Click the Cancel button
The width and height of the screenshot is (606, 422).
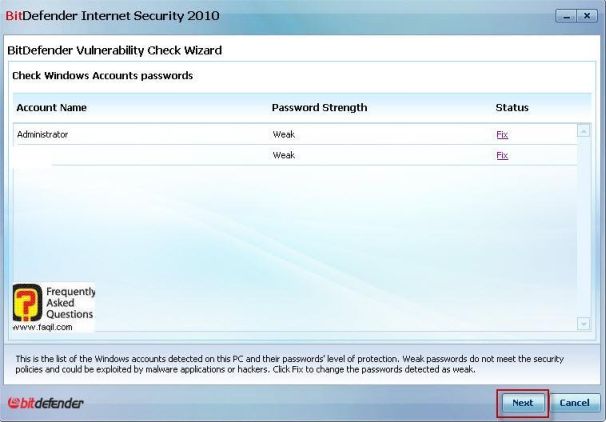(575, 403)
